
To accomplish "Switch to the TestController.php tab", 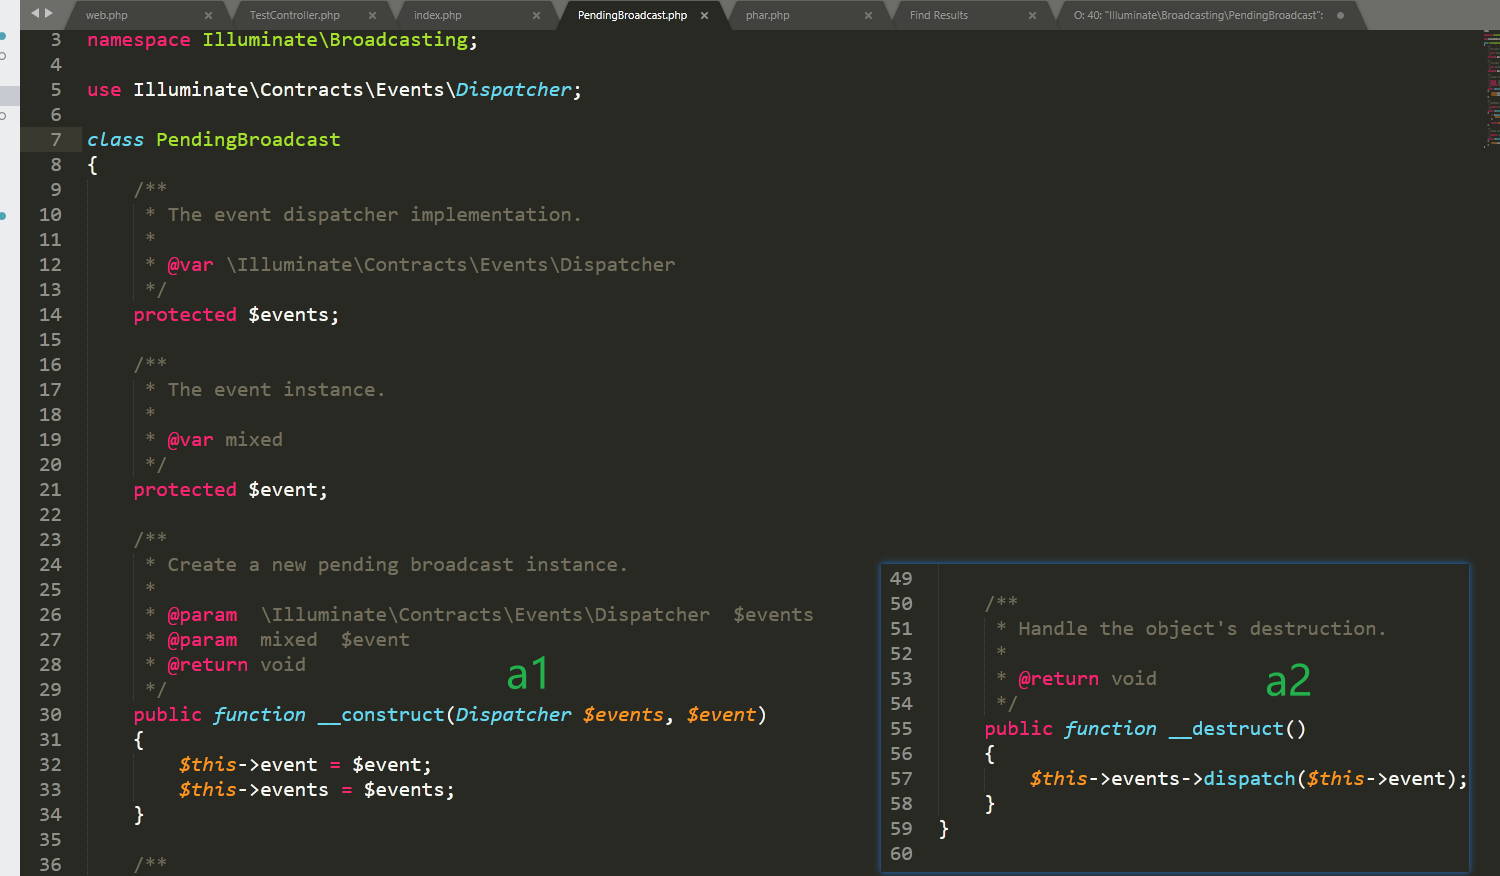I will pyautogui.click(x=295, y=15).
